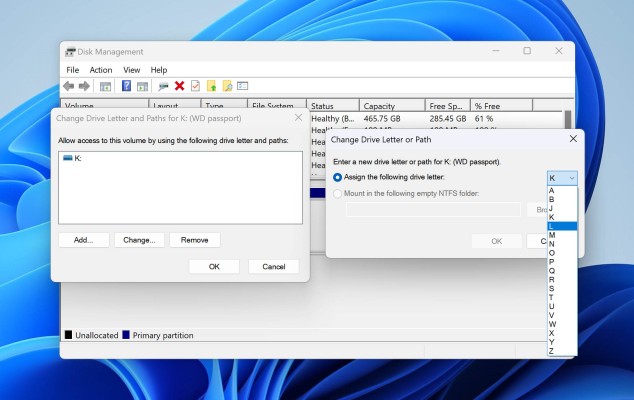Click the 465.75 GB capacity cell
This screenshot has height=400, width=634.
point(382,119)
